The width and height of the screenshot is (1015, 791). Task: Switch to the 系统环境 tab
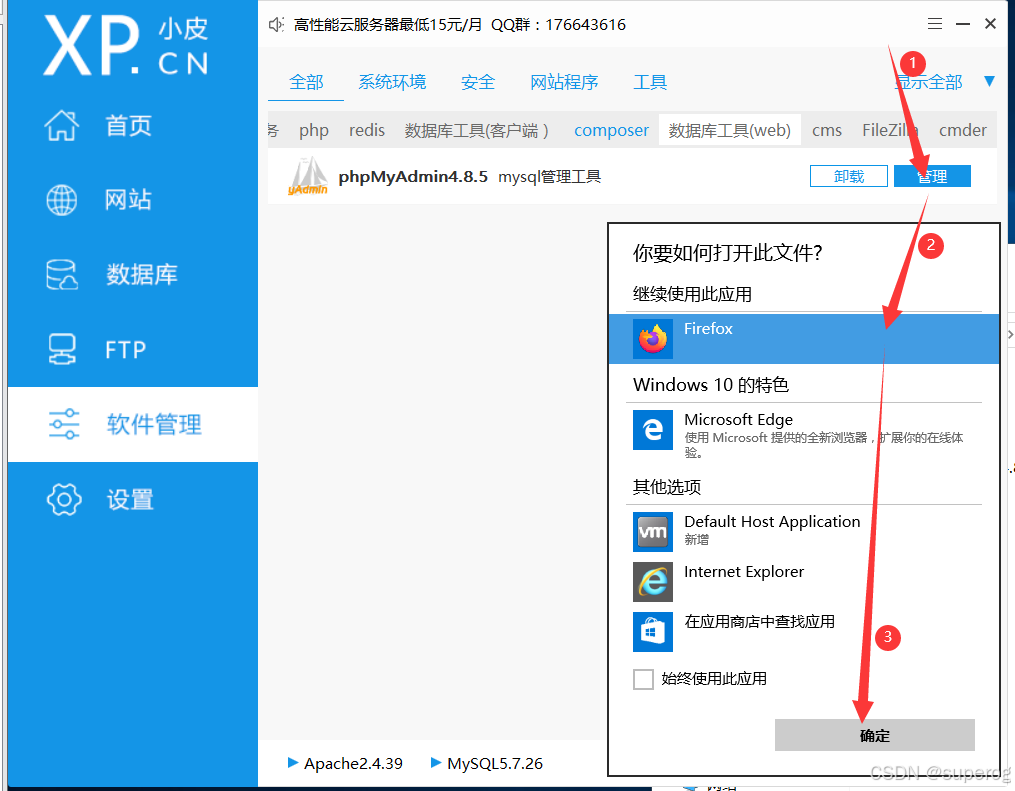(392, 82)
